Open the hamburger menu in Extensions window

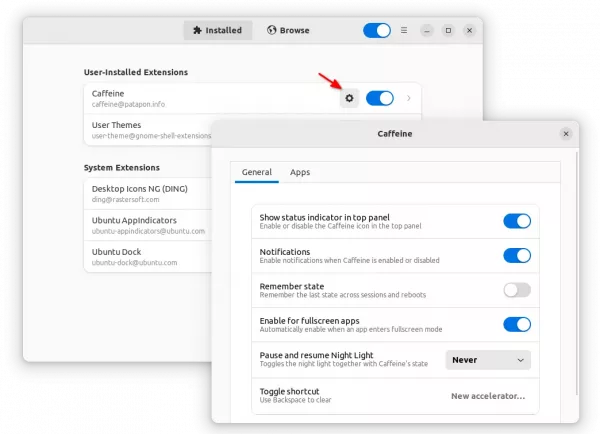tap(404, 30)
